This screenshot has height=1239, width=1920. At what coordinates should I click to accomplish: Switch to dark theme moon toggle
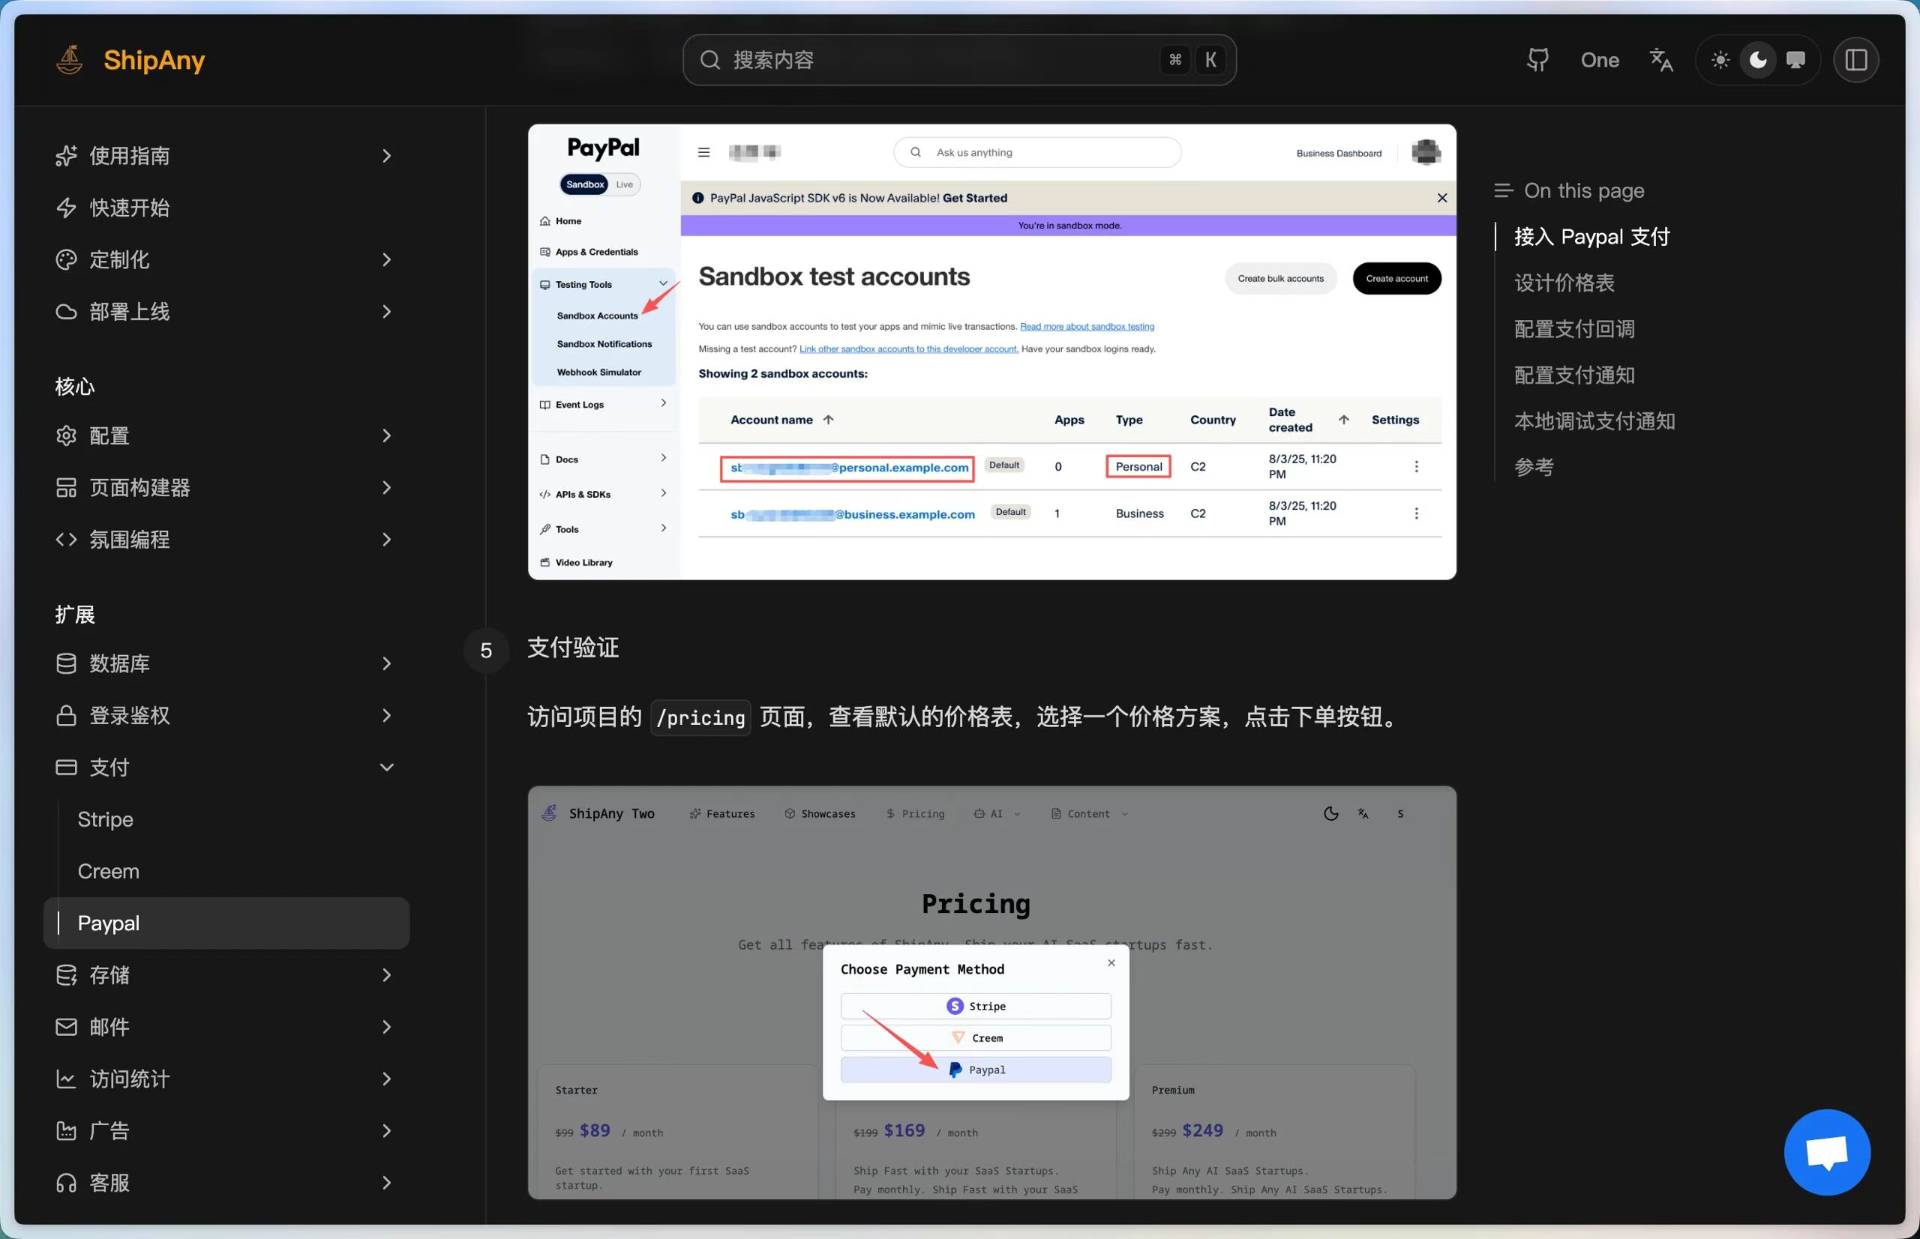coord(1758,60)
